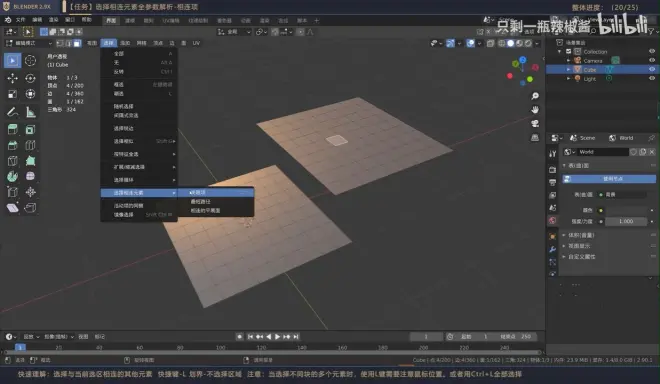Expand the Viewport Display panel
Viewport: 660px width, 384px height.
pyautogui.click(x=579, y=246)
